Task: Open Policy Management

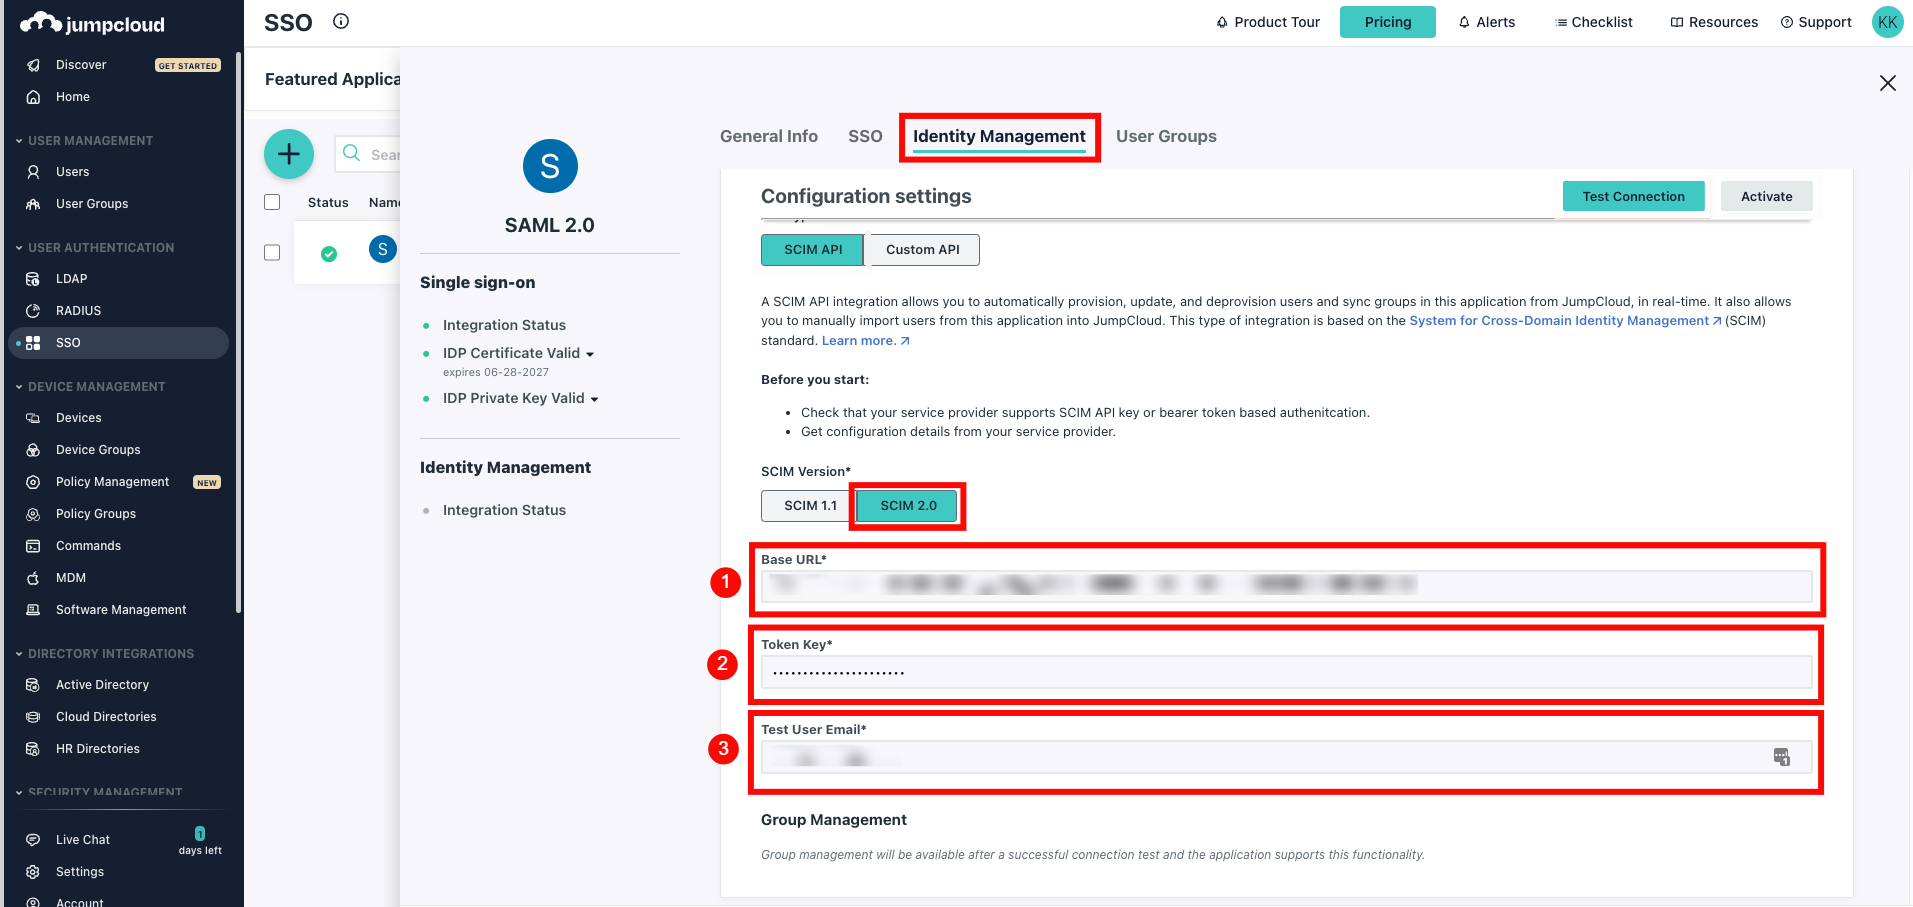Action: [x=113, y=482]
